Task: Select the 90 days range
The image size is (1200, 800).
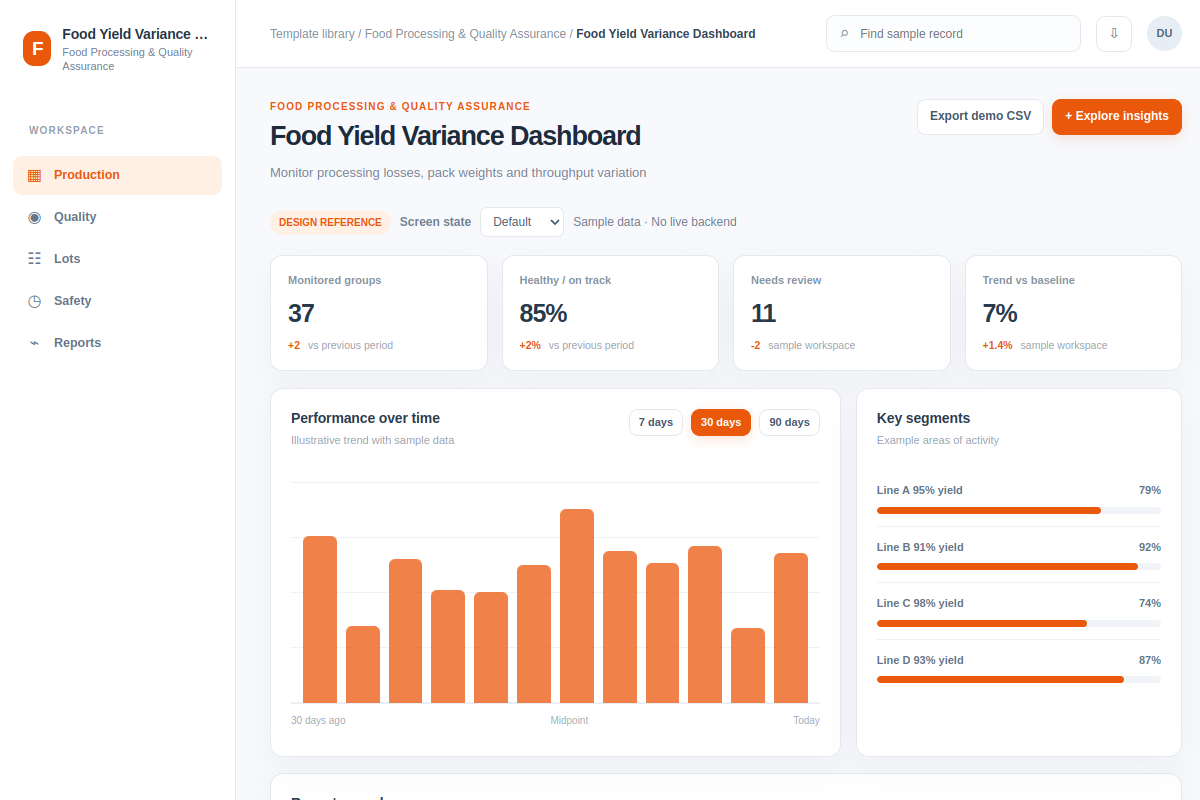Action: (789, 422)
